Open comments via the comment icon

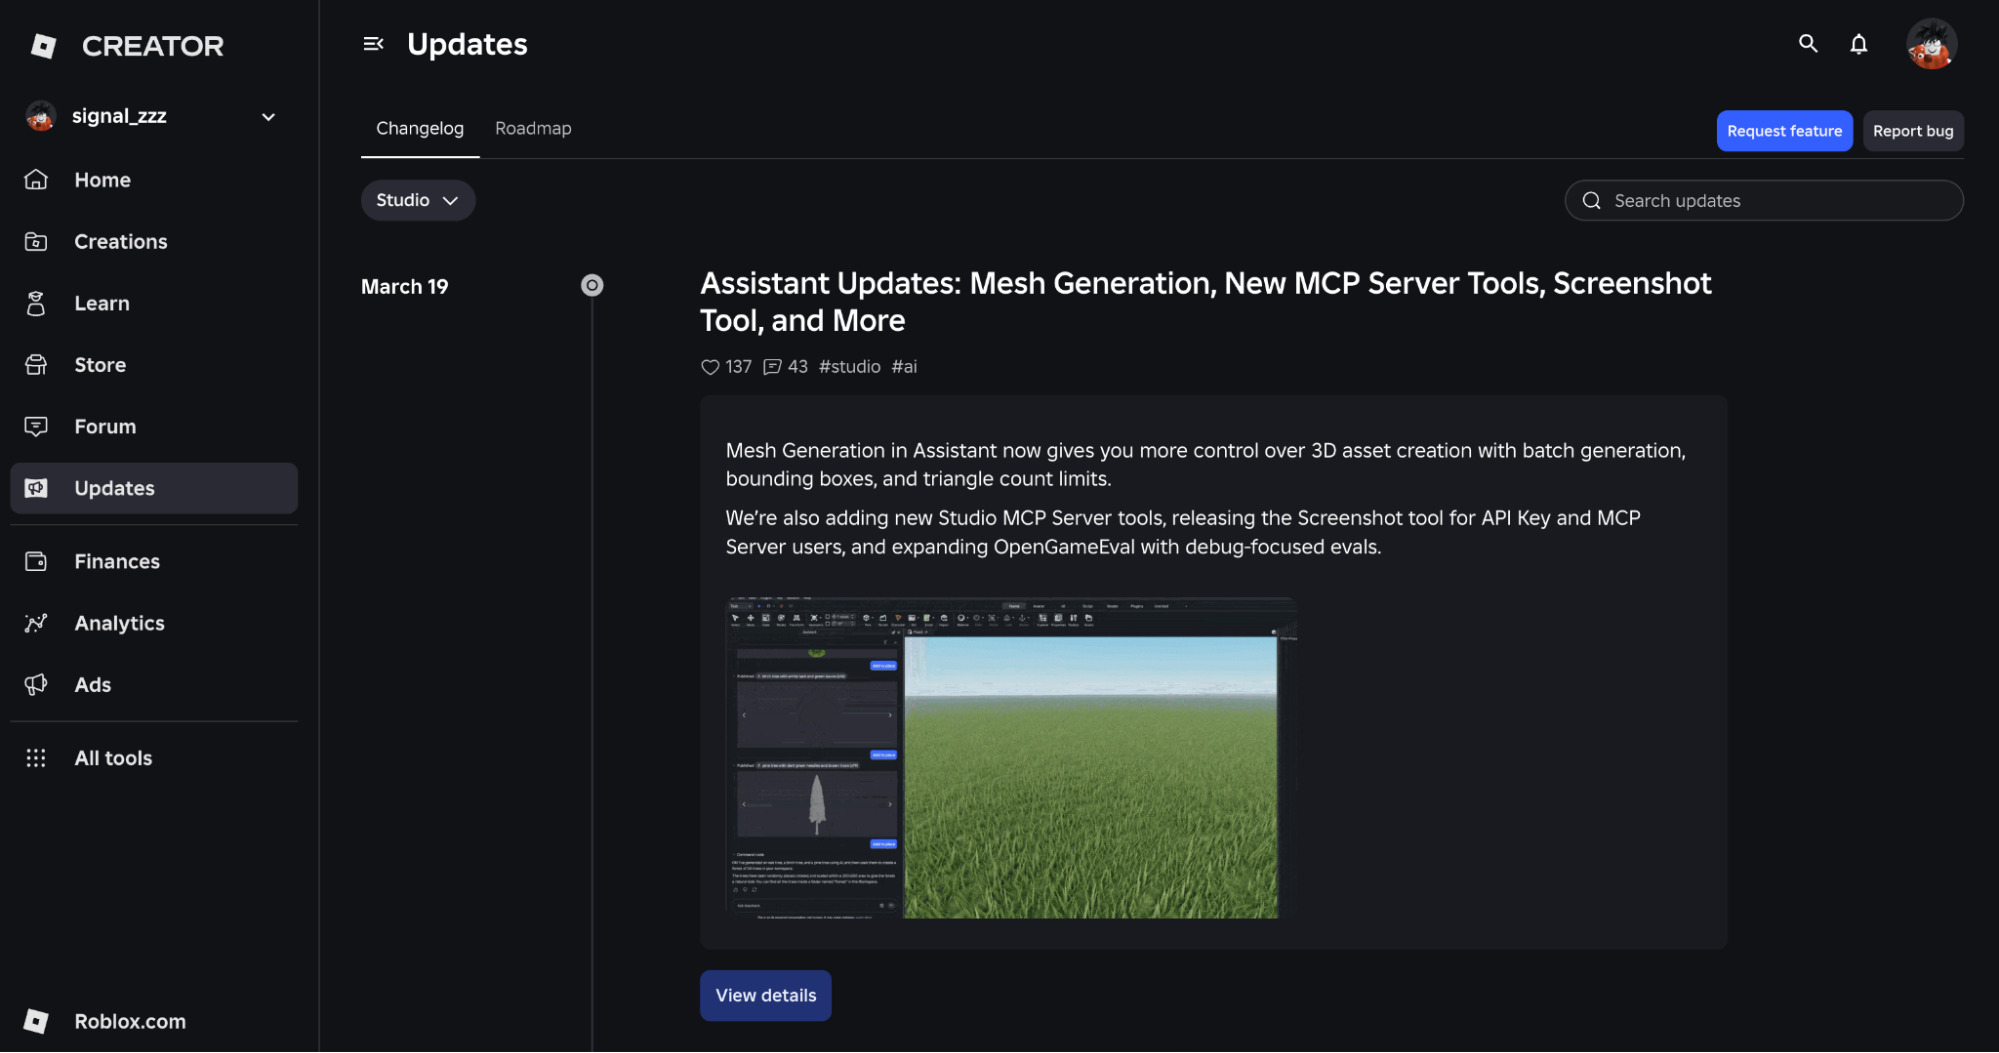coord(772,367)
